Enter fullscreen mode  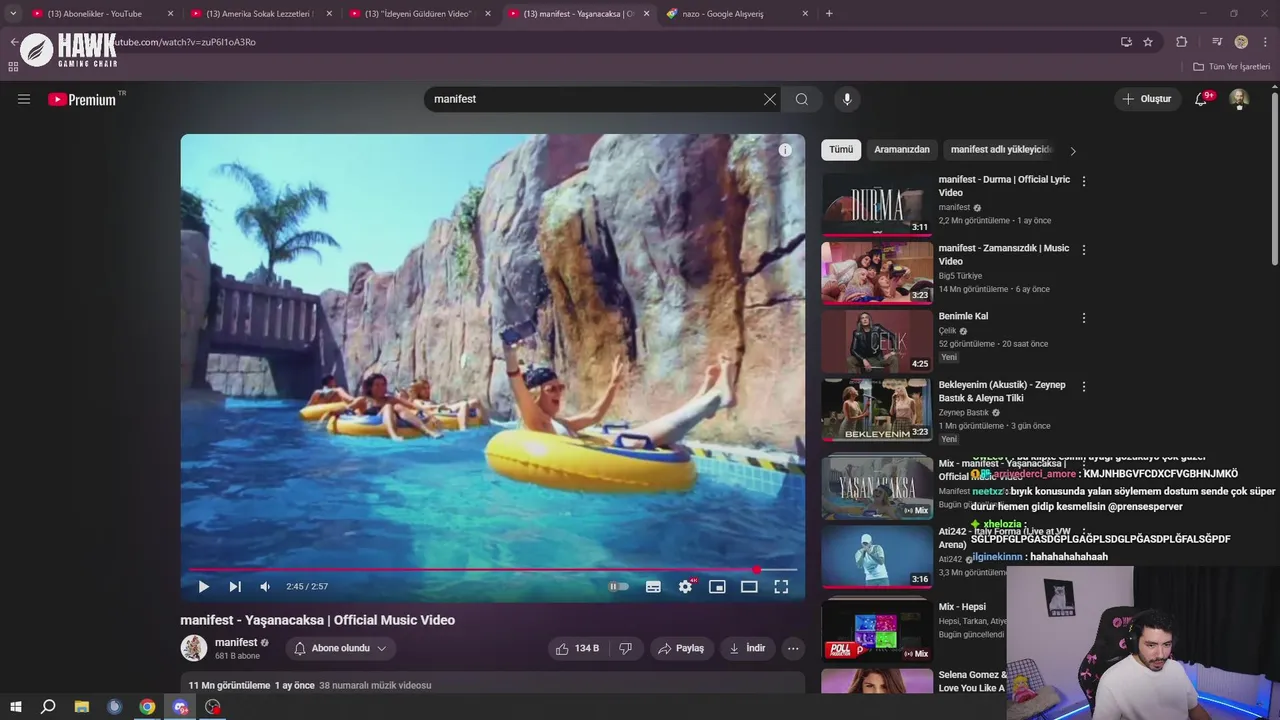(781, 587)
